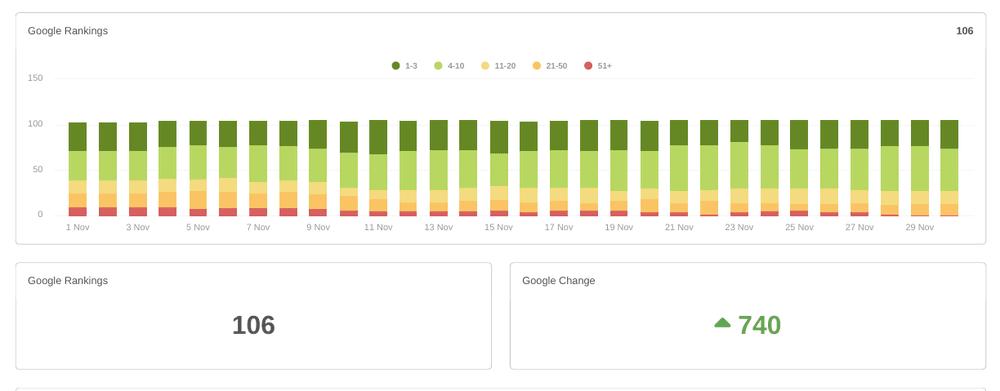Select the 9 Nov bar
Viewport: 1000px width, 391px height.
pos(318,168)
